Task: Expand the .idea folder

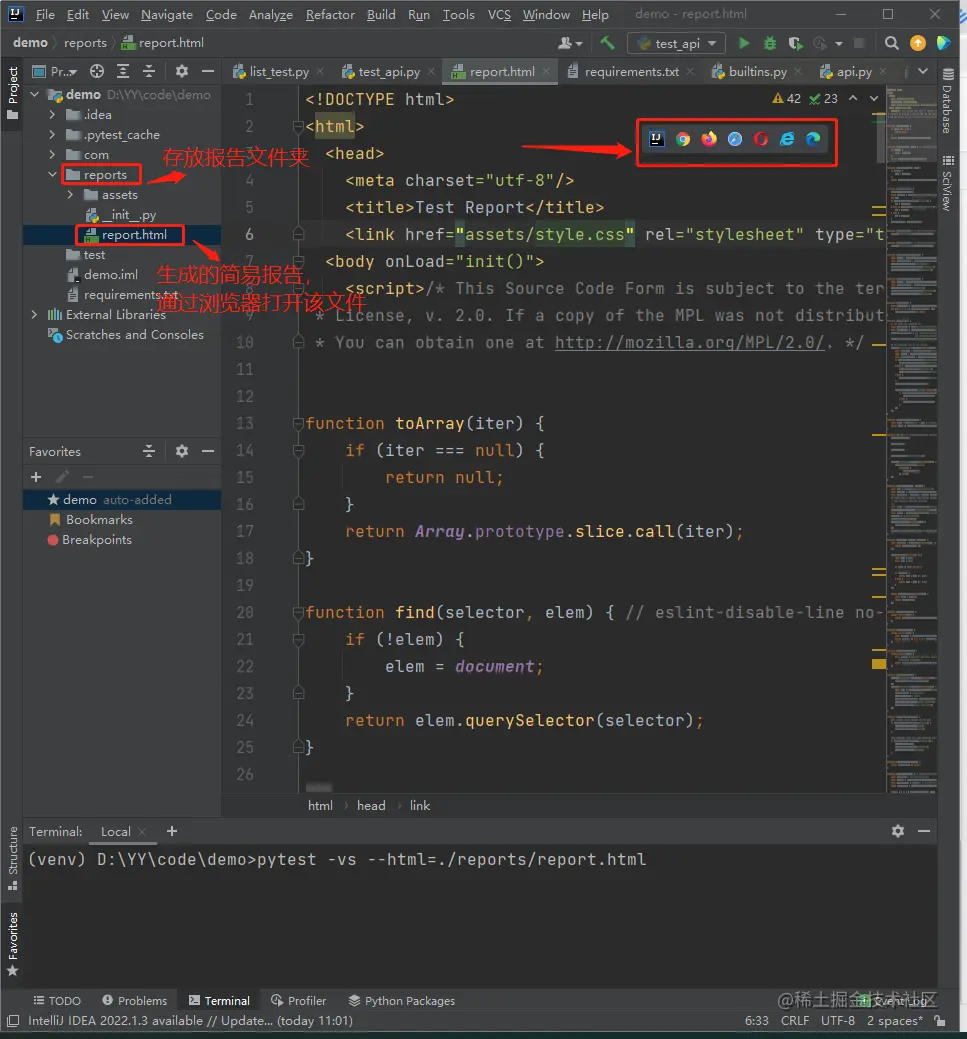Action: [x=52, y=115]
